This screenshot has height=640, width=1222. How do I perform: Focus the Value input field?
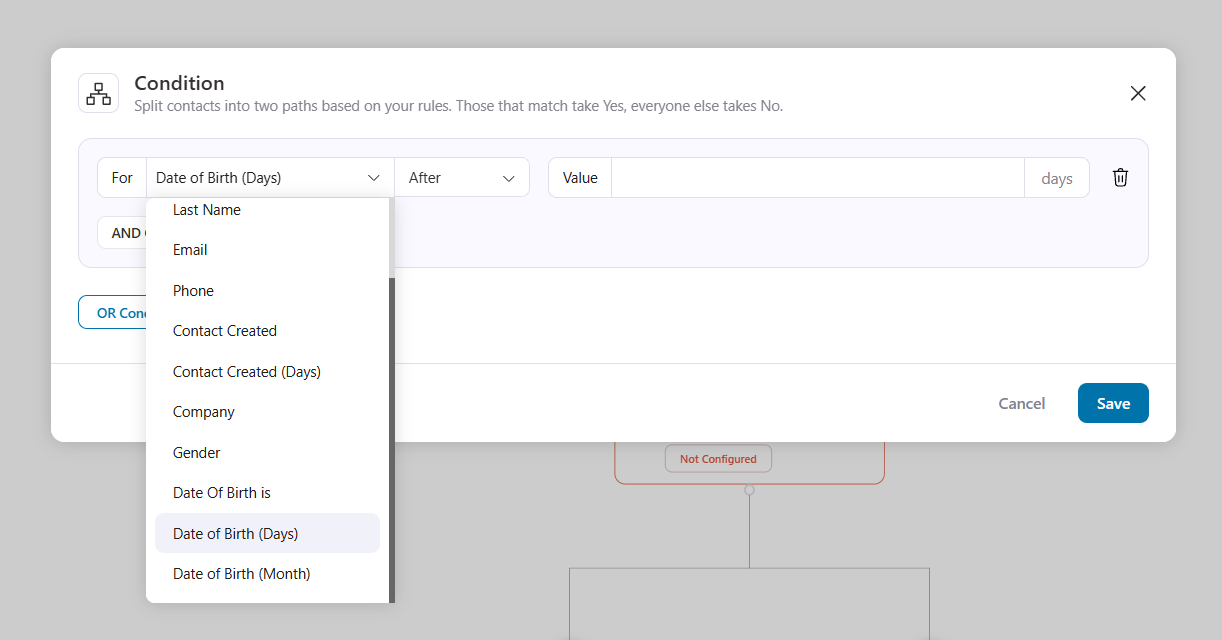[818, 178]
